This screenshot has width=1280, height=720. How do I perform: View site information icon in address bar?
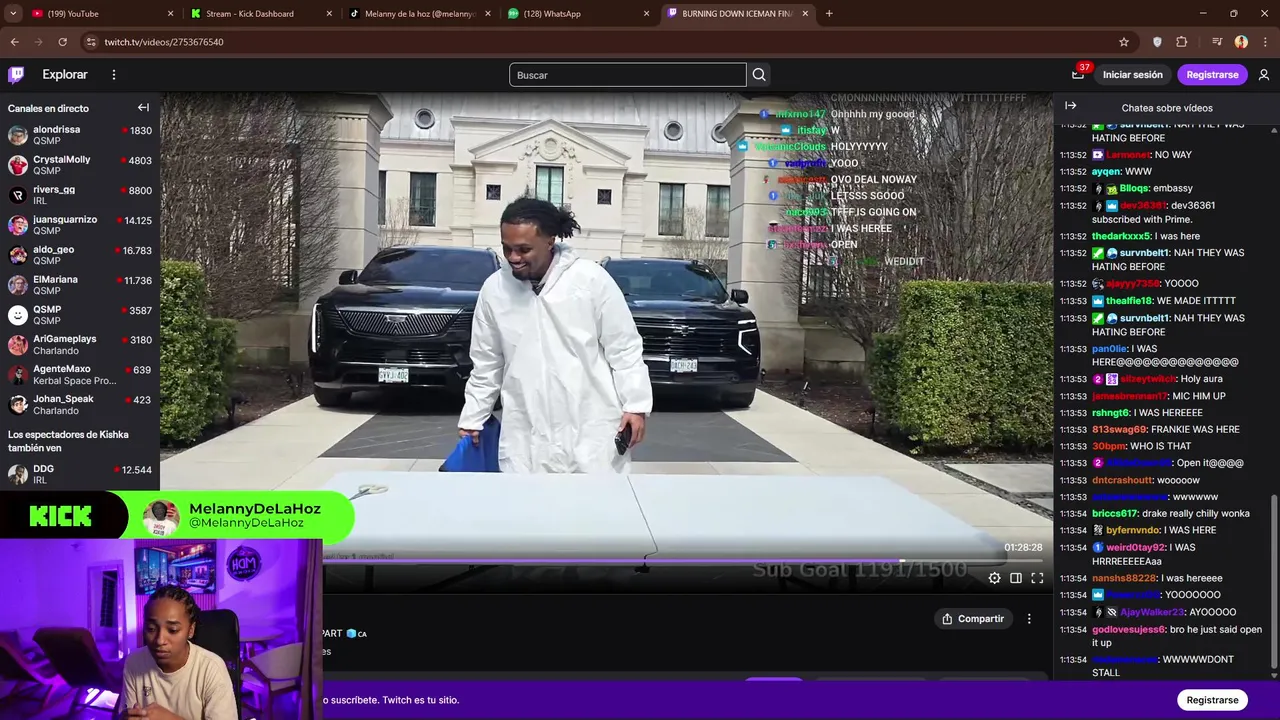[91, 42]
